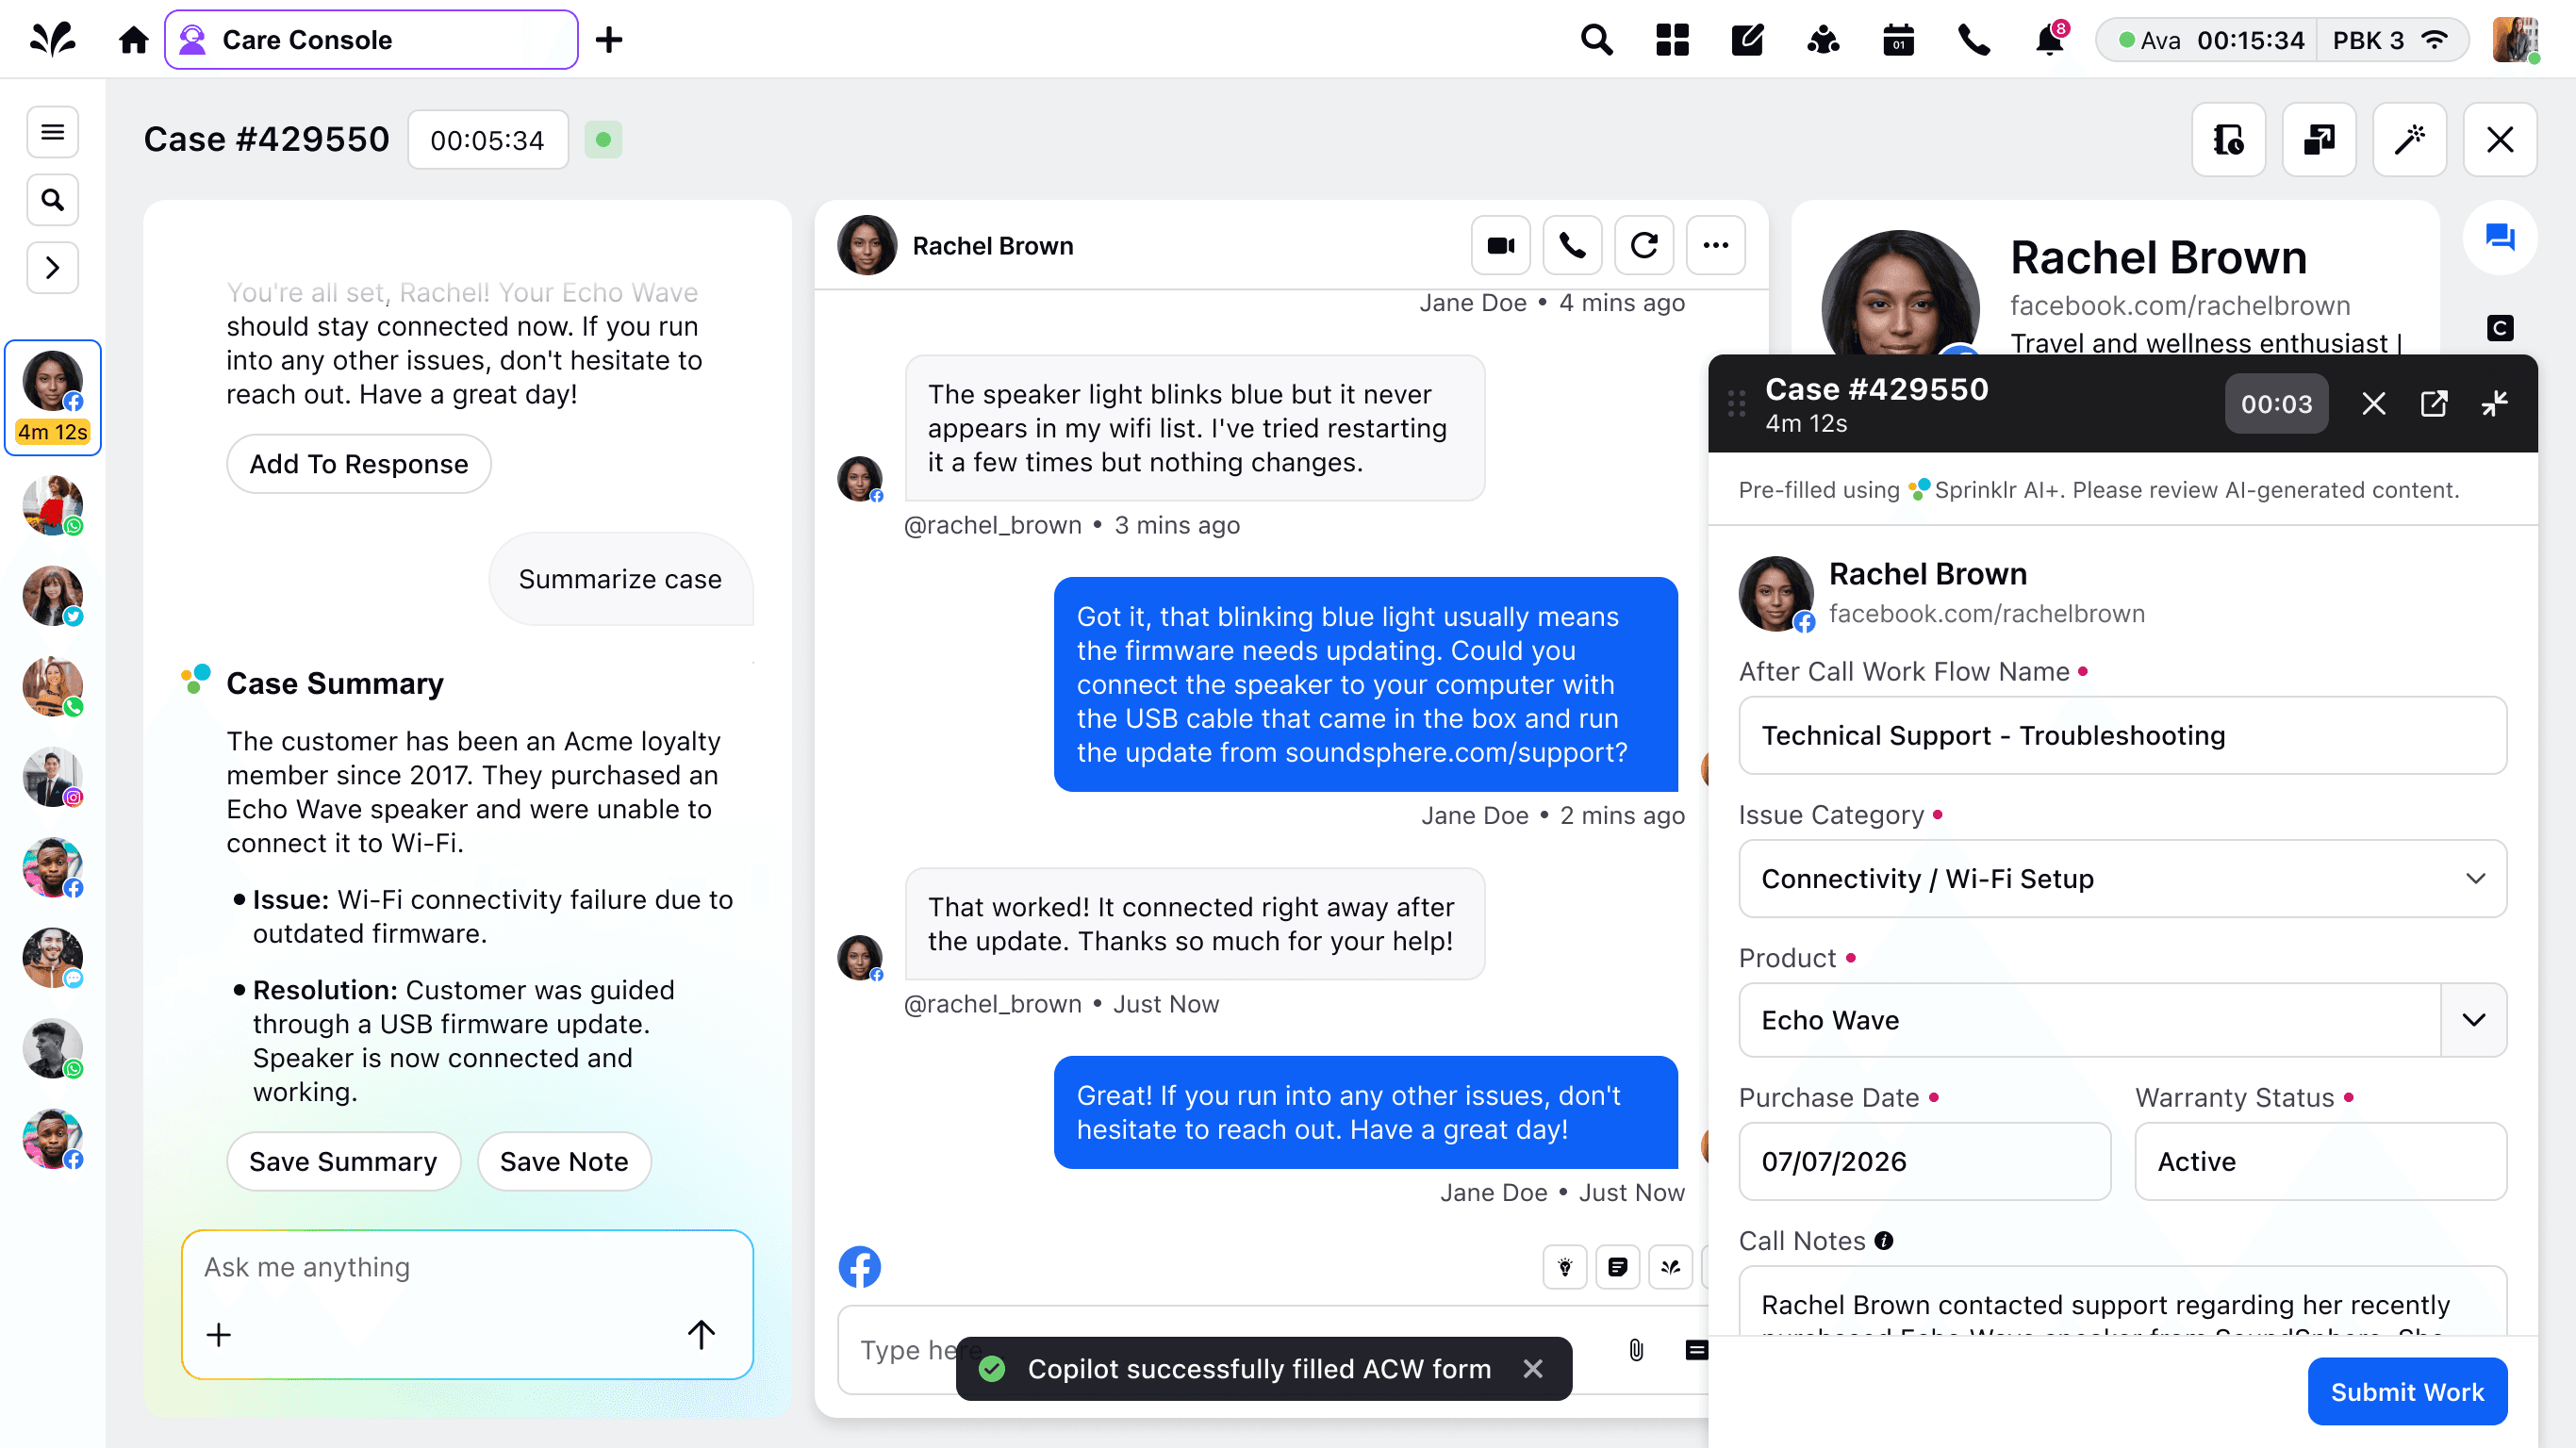The height and width of the screenshot is (1448, 2576).
Task: Pop out the ACW panel in new window
Action: point(2434,404)
